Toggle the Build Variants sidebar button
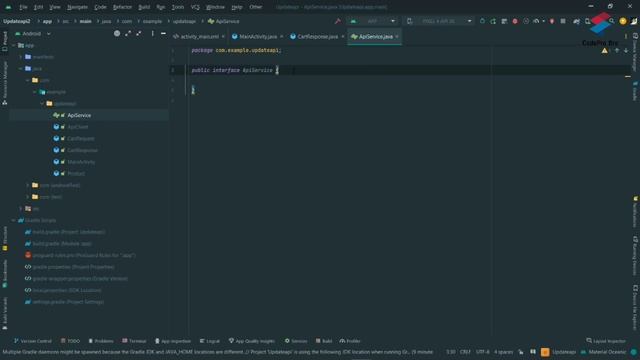Image resolution: width=640 pixels, height=360 pixels. pos(4,313)
